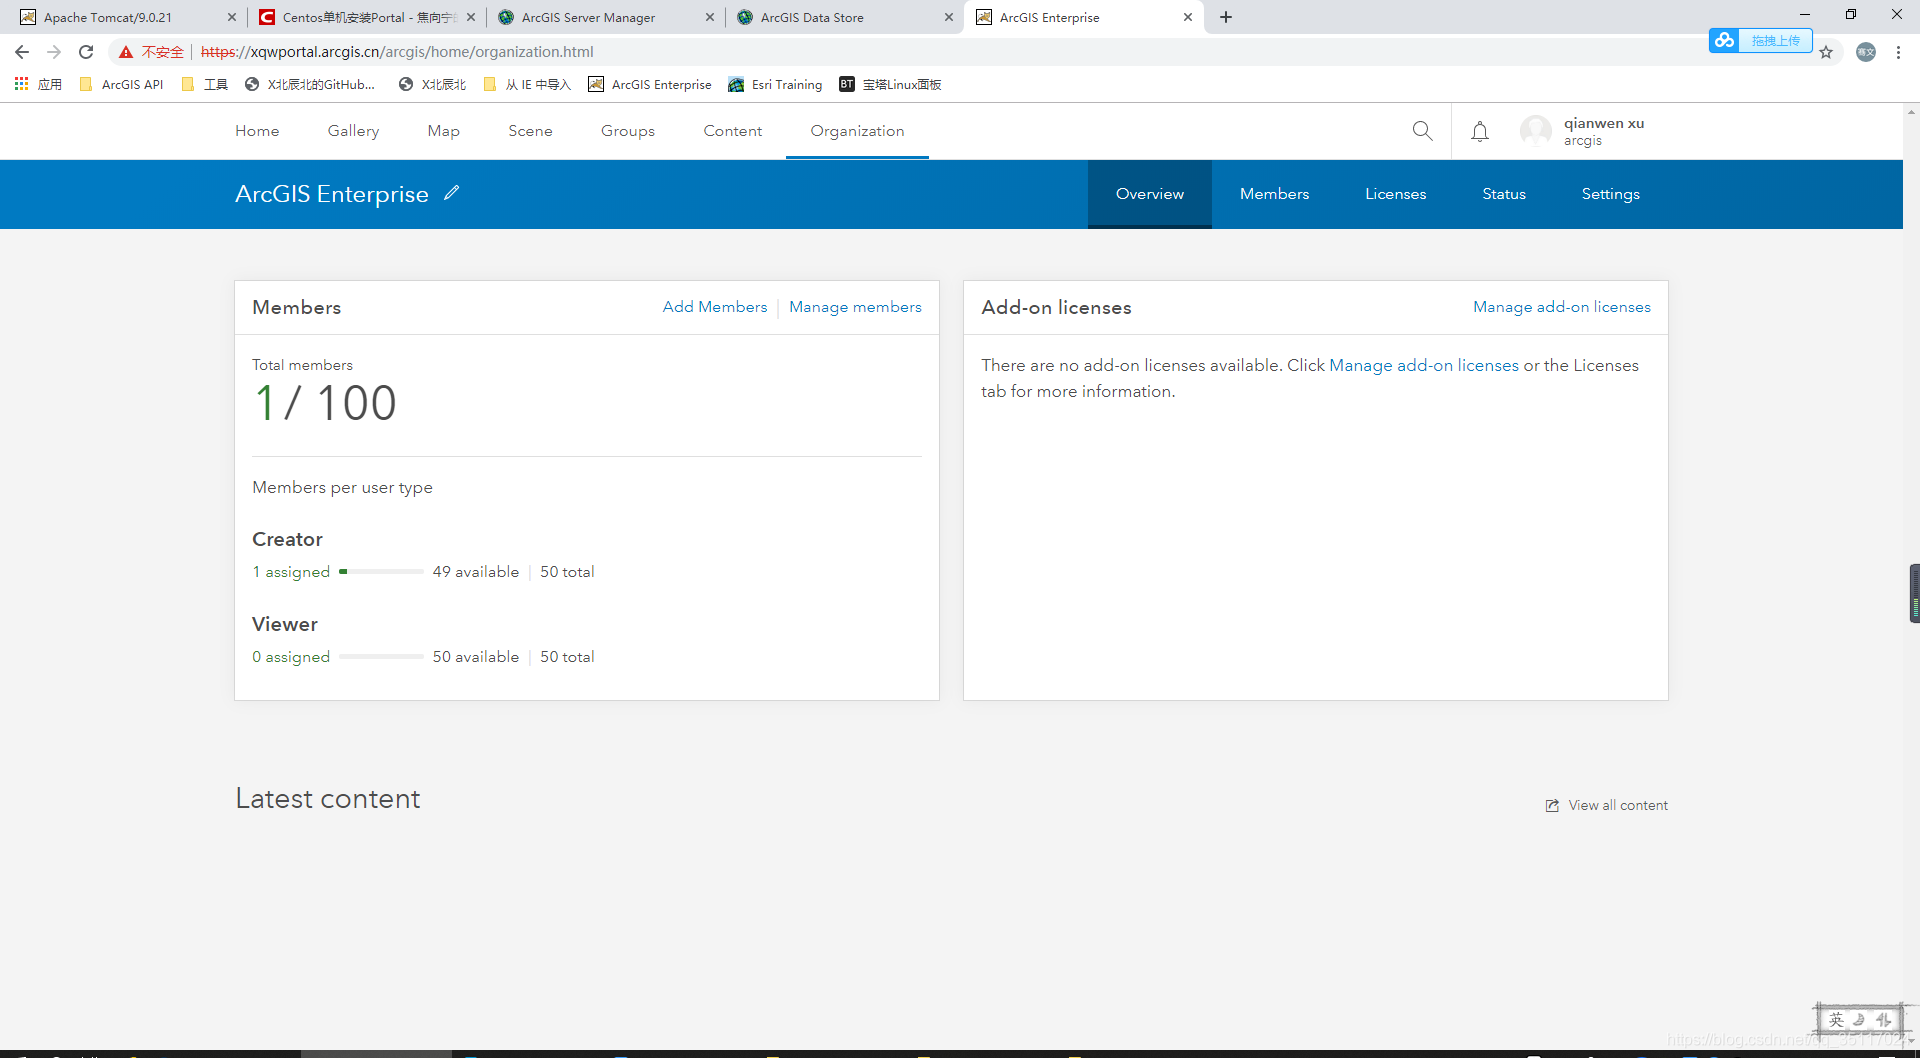
Task: Open the Groups page
Action: [628, 131]
